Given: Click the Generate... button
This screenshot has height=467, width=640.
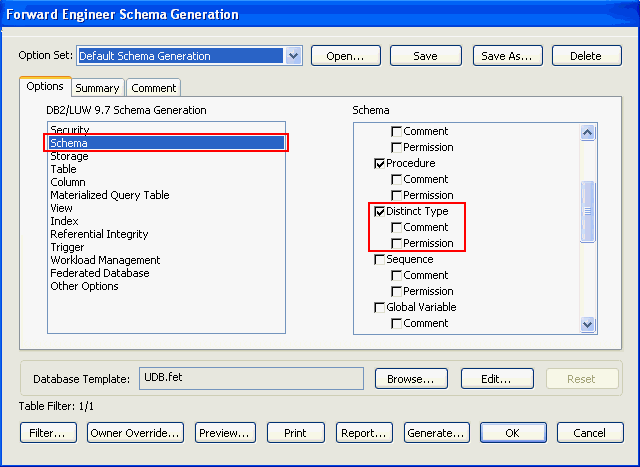Looking at the screenshot, I should point(436,433).
